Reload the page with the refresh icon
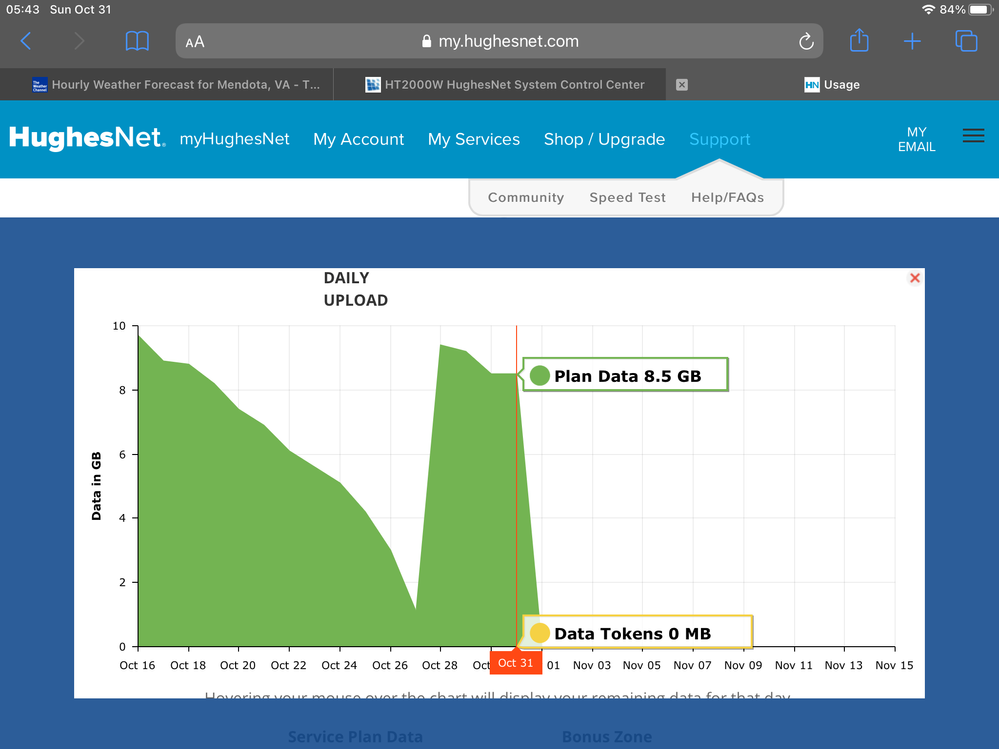The image size is (999, 749). 806,42
